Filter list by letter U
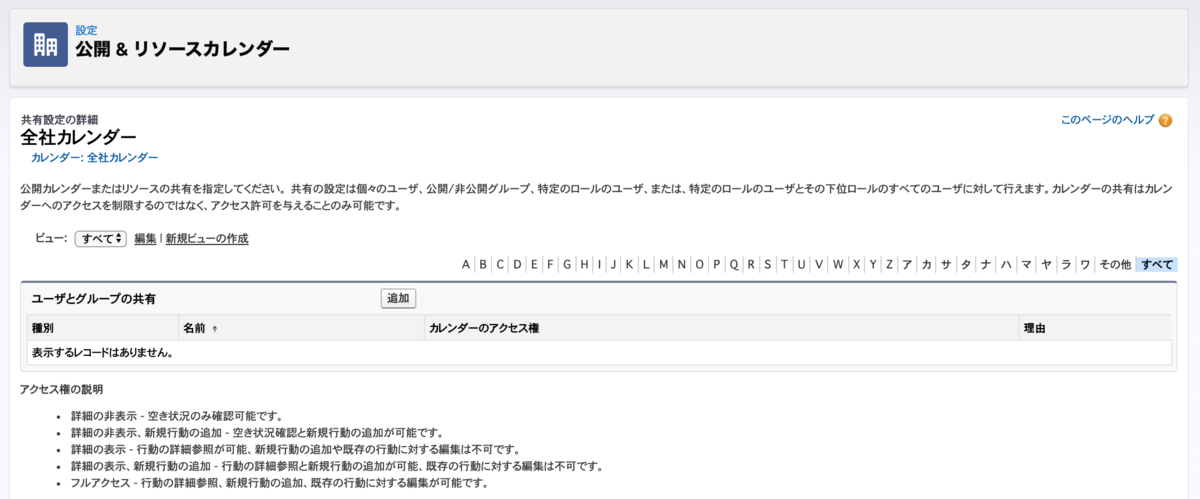This screenshot has width=1200, height=499. pyautogui.click(x=801, y=265)
